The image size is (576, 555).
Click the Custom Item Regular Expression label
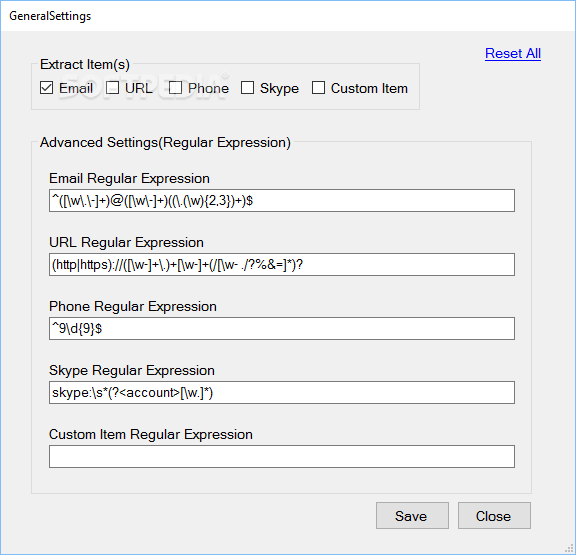(x=151, y=435)
